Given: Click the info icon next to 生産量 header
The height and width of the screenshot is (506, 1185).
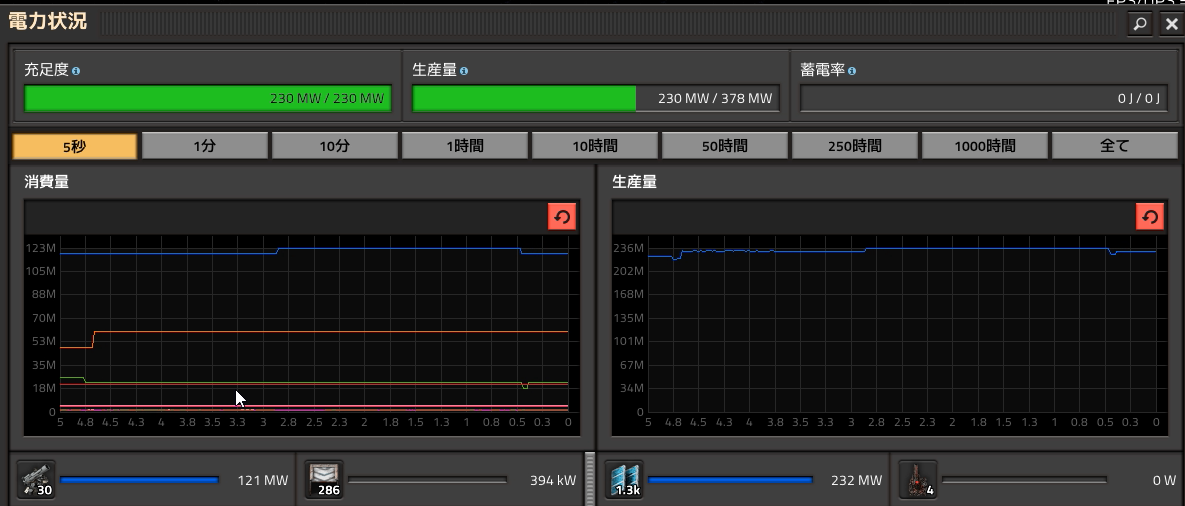Looking at the screenshot, I should 464,71.
